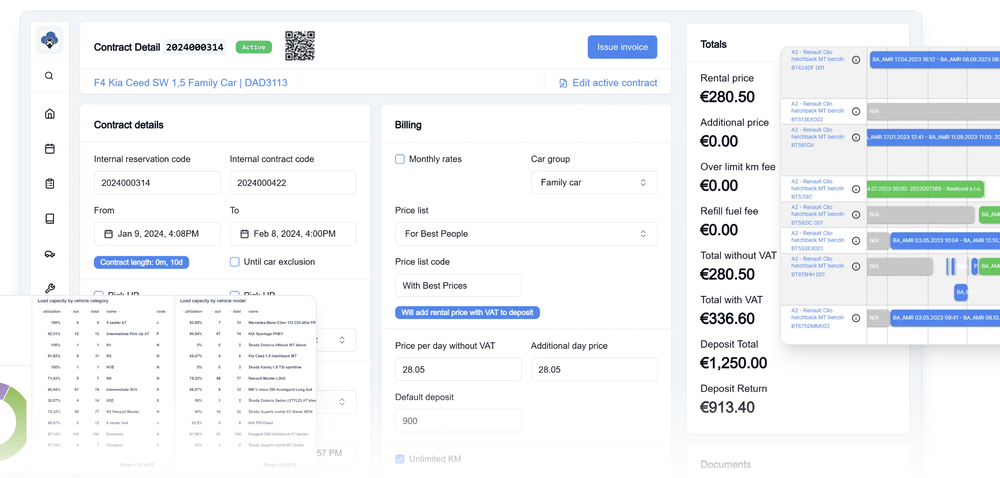Image resolution: width=1000 pixels, height=478 pixels.
Task: Click the Rental price amount in Totals
Action: click(728, 97)
